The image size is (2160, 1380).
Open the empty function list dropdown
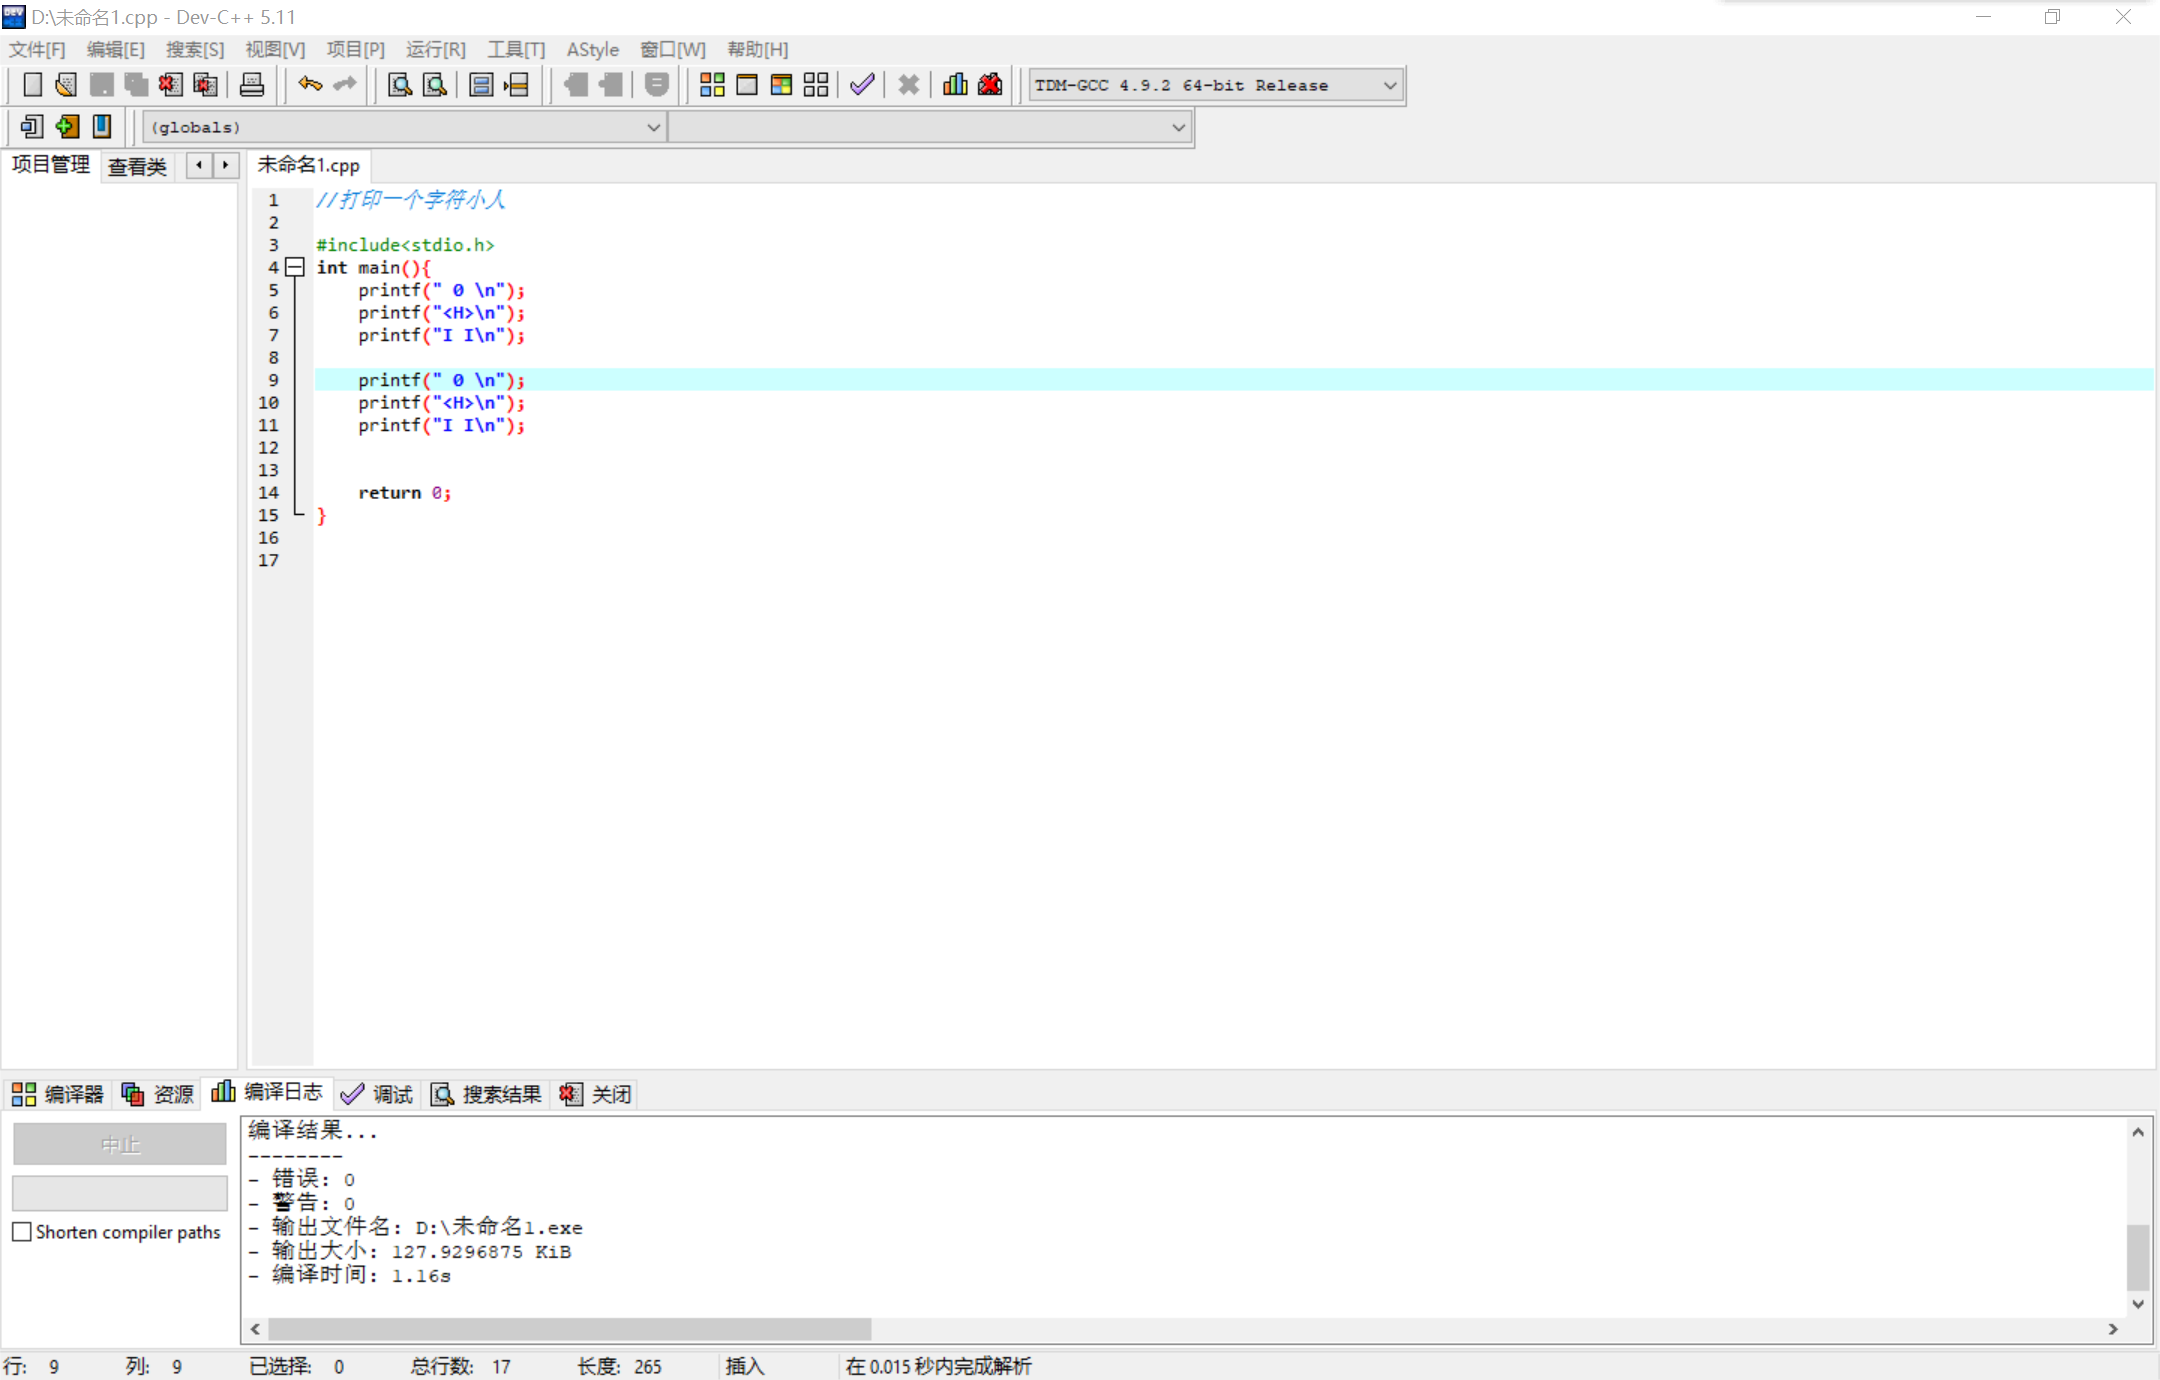coord(1178,127)
